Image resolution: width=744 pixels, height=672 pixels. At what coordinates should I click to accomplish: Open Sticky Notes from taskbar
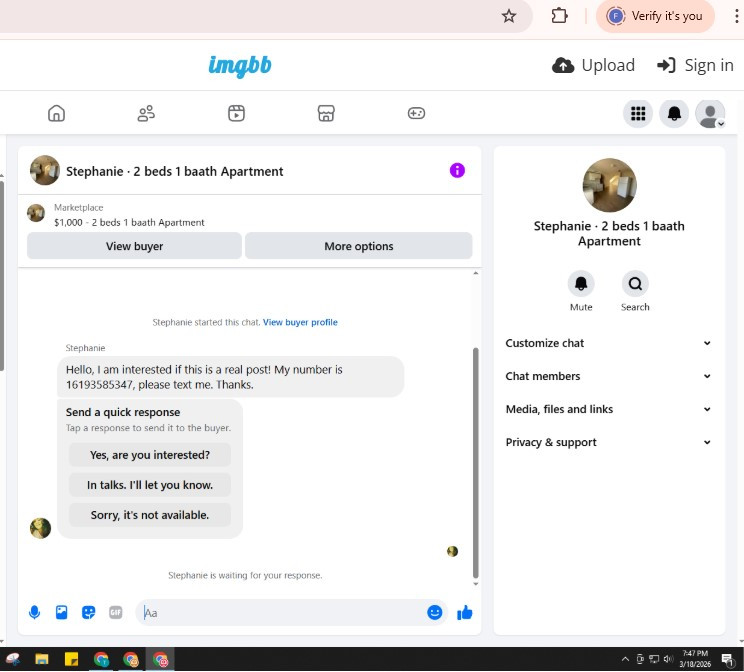pyautogui.click(x=71, y=660)
